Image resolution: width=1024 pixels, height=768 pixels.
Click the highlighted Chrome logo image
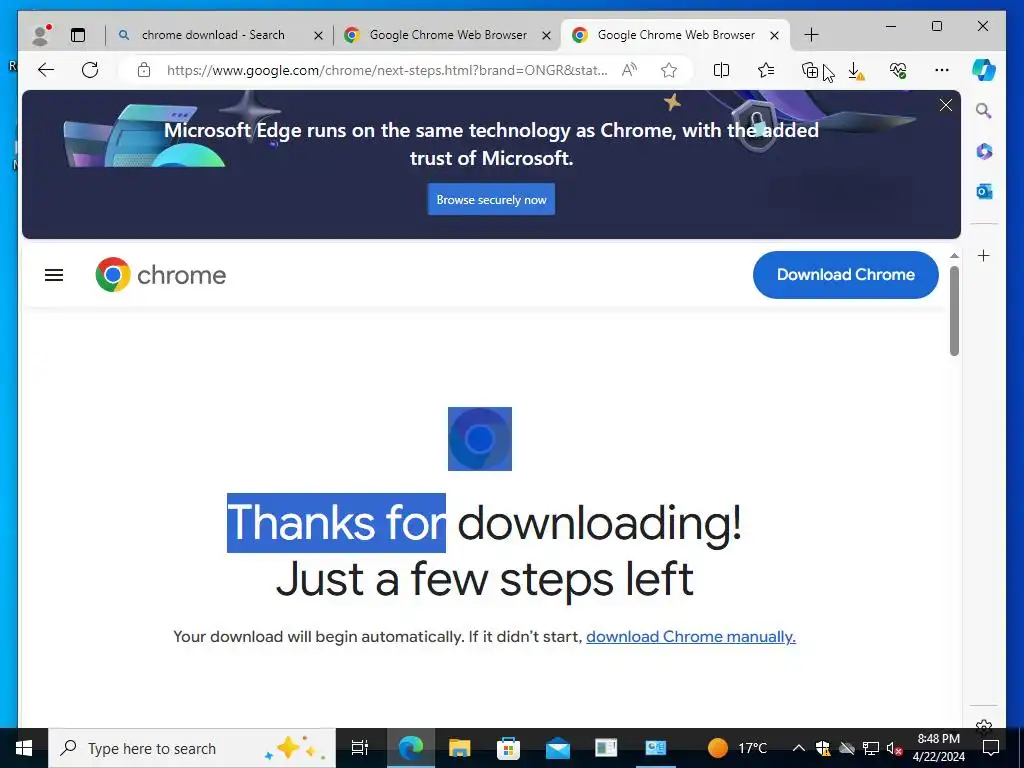point(480,439)
